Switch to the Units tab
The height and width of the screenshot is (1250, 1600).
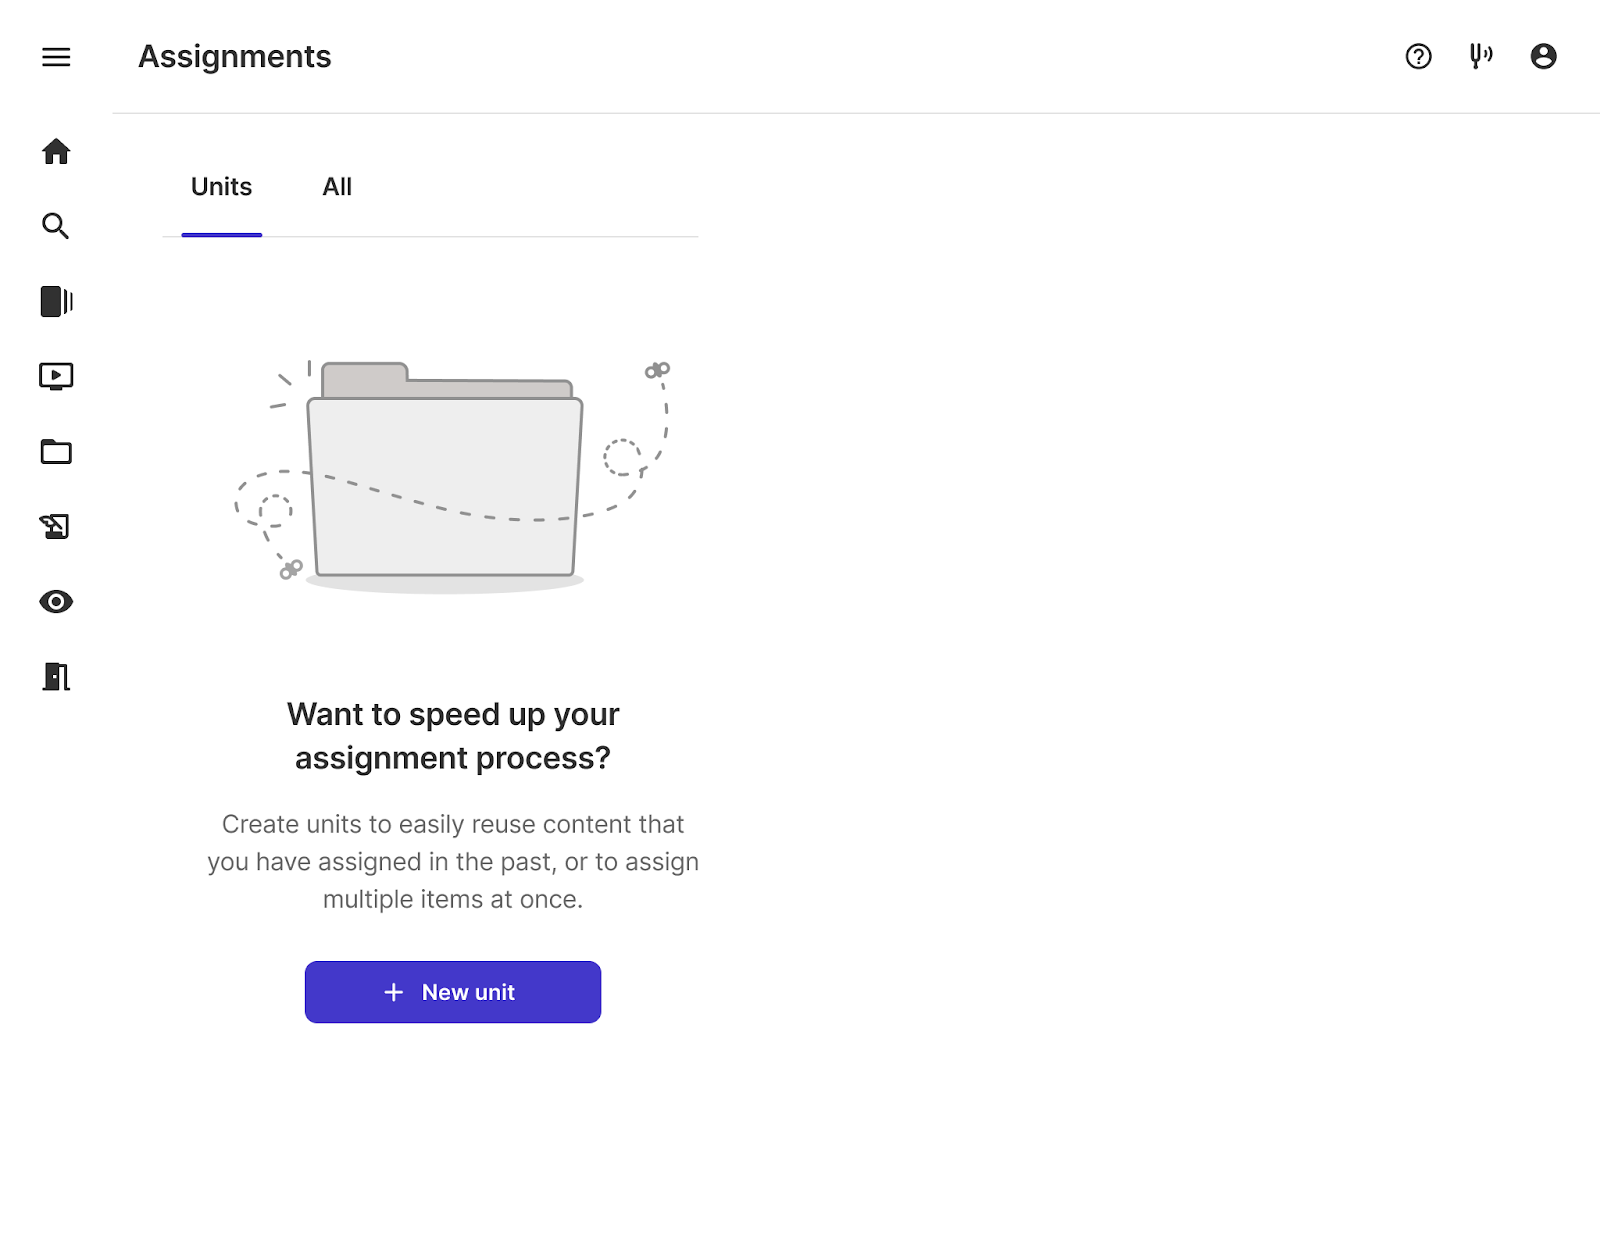coord(221,187)
